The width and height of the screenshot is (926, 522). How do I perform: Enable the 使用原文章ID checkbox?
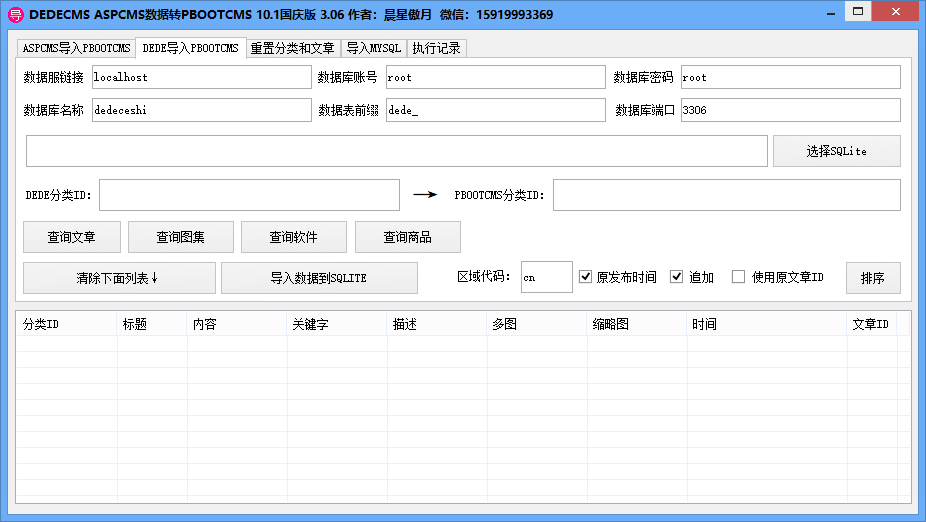(739, 277)
